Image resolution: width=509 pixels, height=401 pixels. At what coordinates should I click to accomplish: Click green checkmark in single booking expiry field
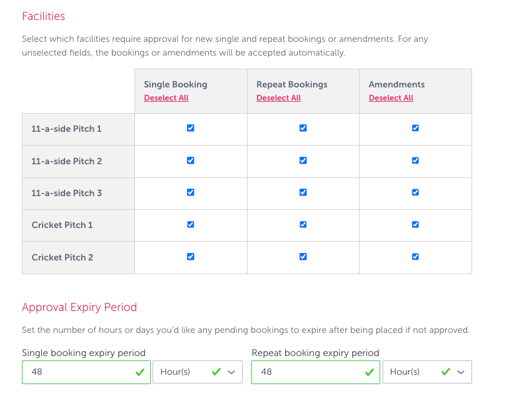click(140, 372)
